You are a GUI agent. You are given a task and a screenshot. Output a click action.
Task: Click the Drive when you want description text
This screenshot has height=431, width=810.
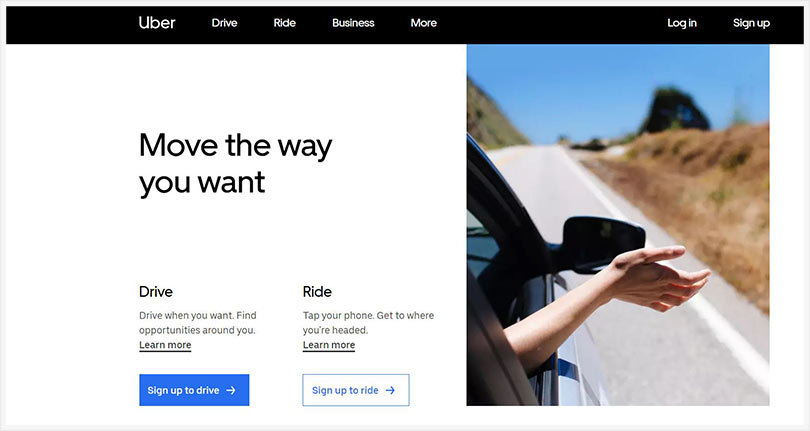(x=198, y=322)
